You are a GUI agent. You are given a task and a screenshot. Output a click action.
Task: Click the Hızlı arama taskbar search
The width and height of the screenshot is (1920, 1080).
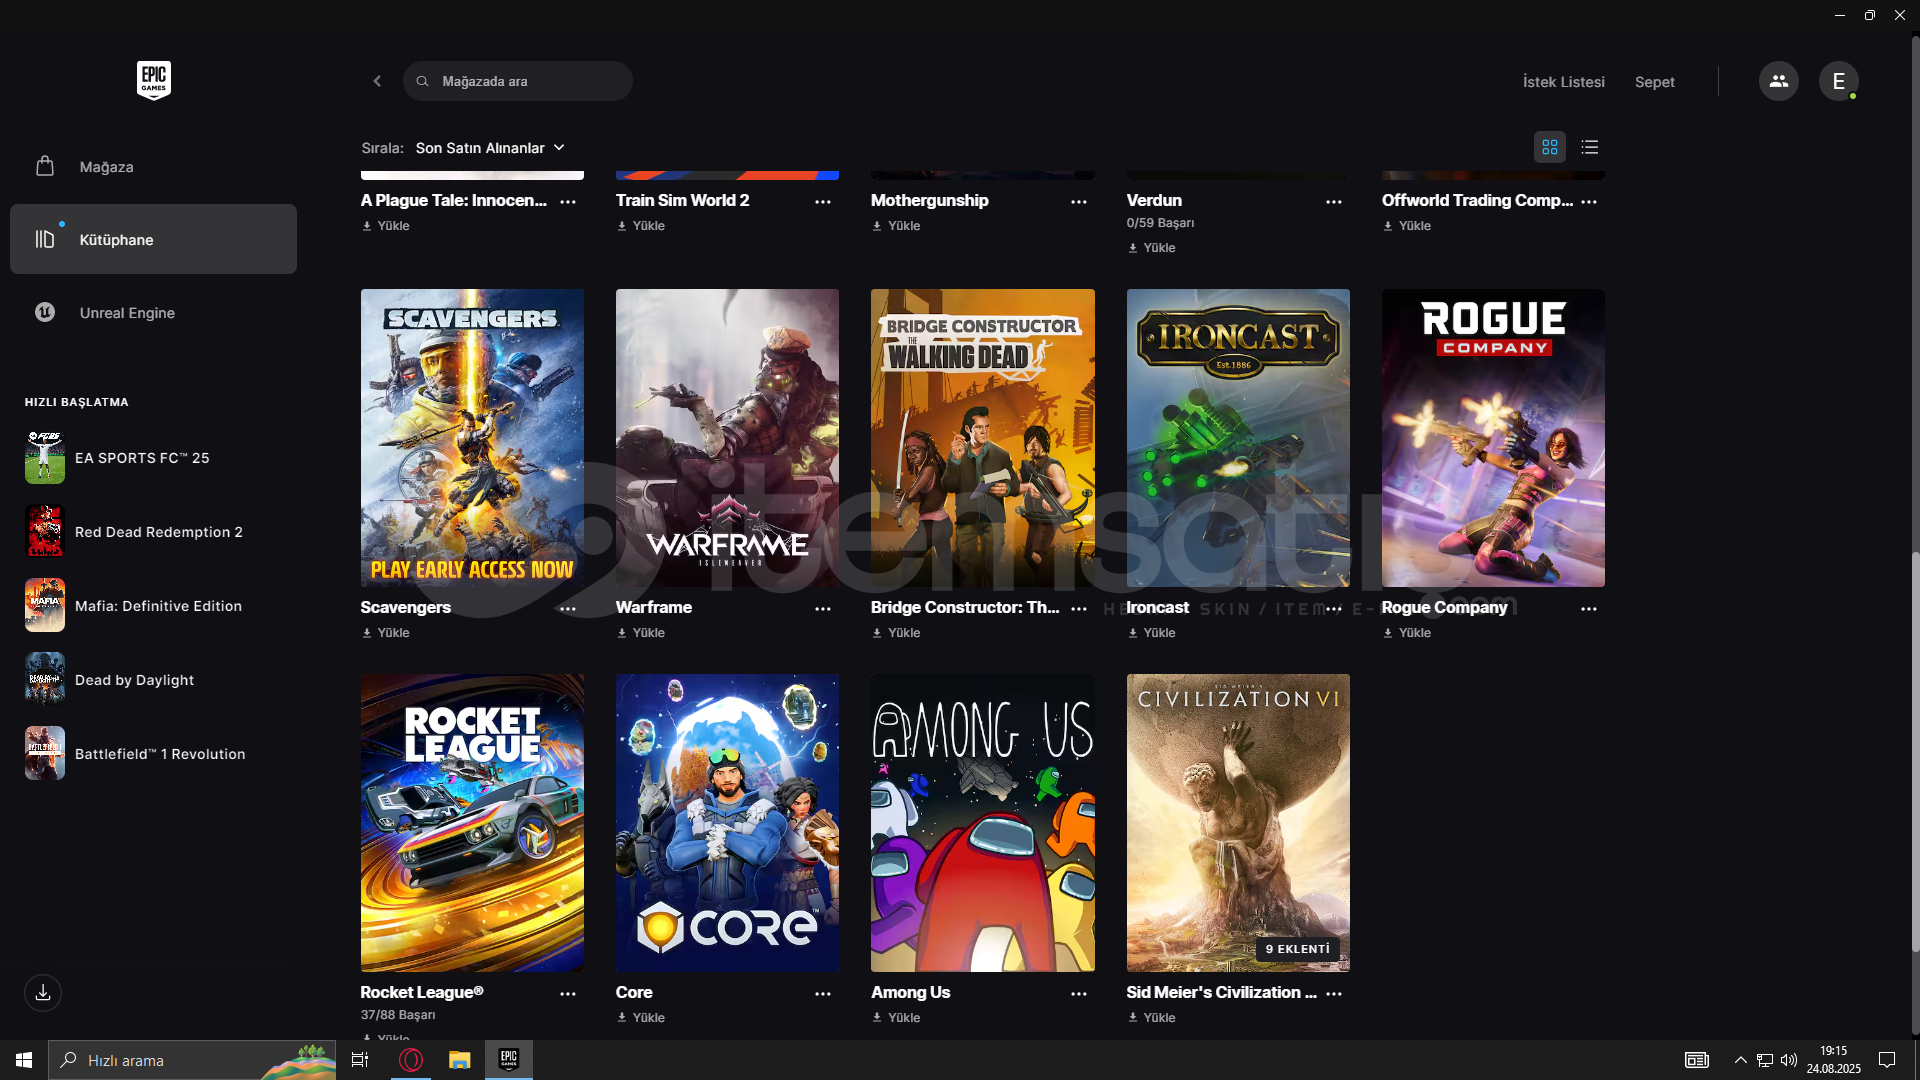click(x=192, y=1060)
